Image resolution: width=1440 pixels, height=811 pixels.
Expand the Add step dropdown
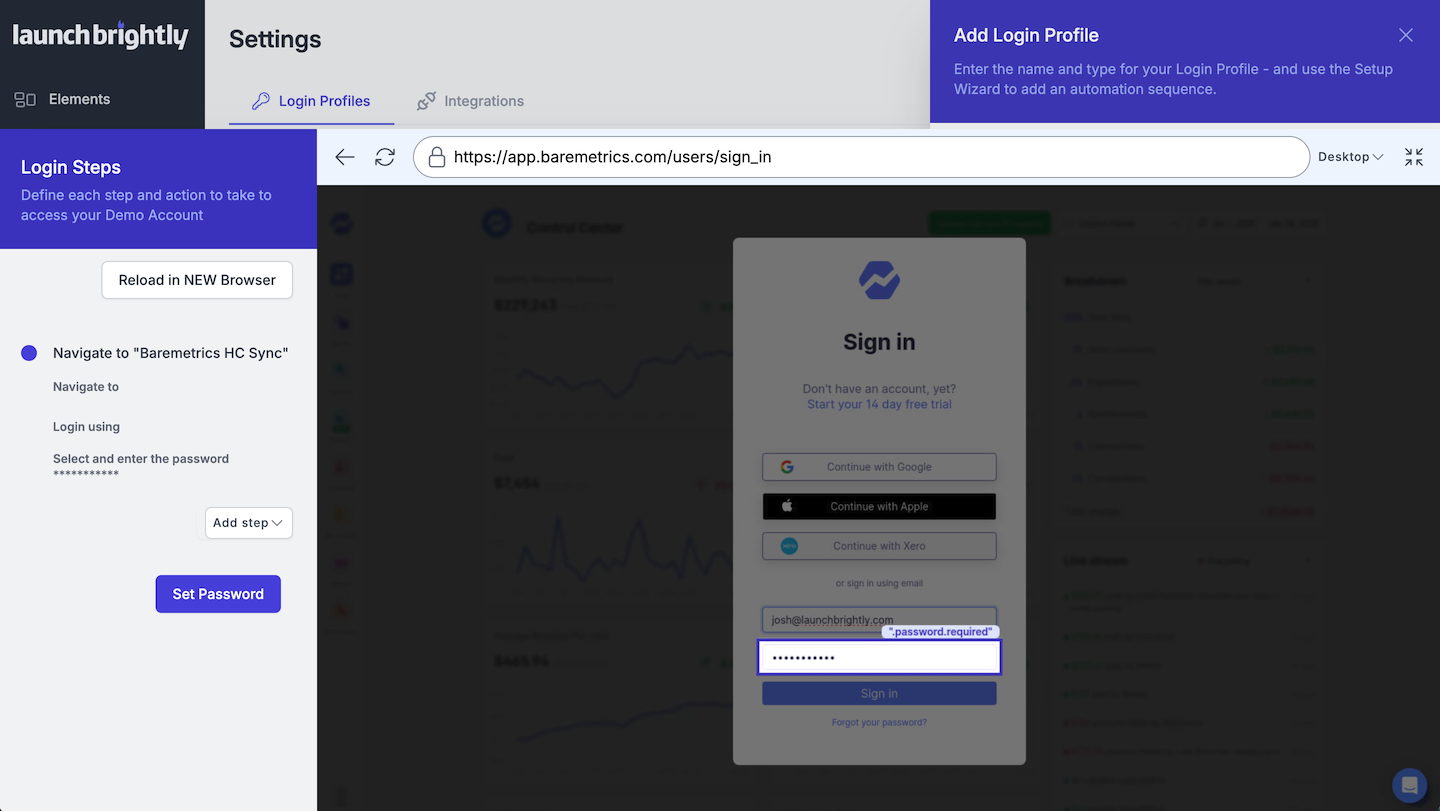[x=248, y=522]
